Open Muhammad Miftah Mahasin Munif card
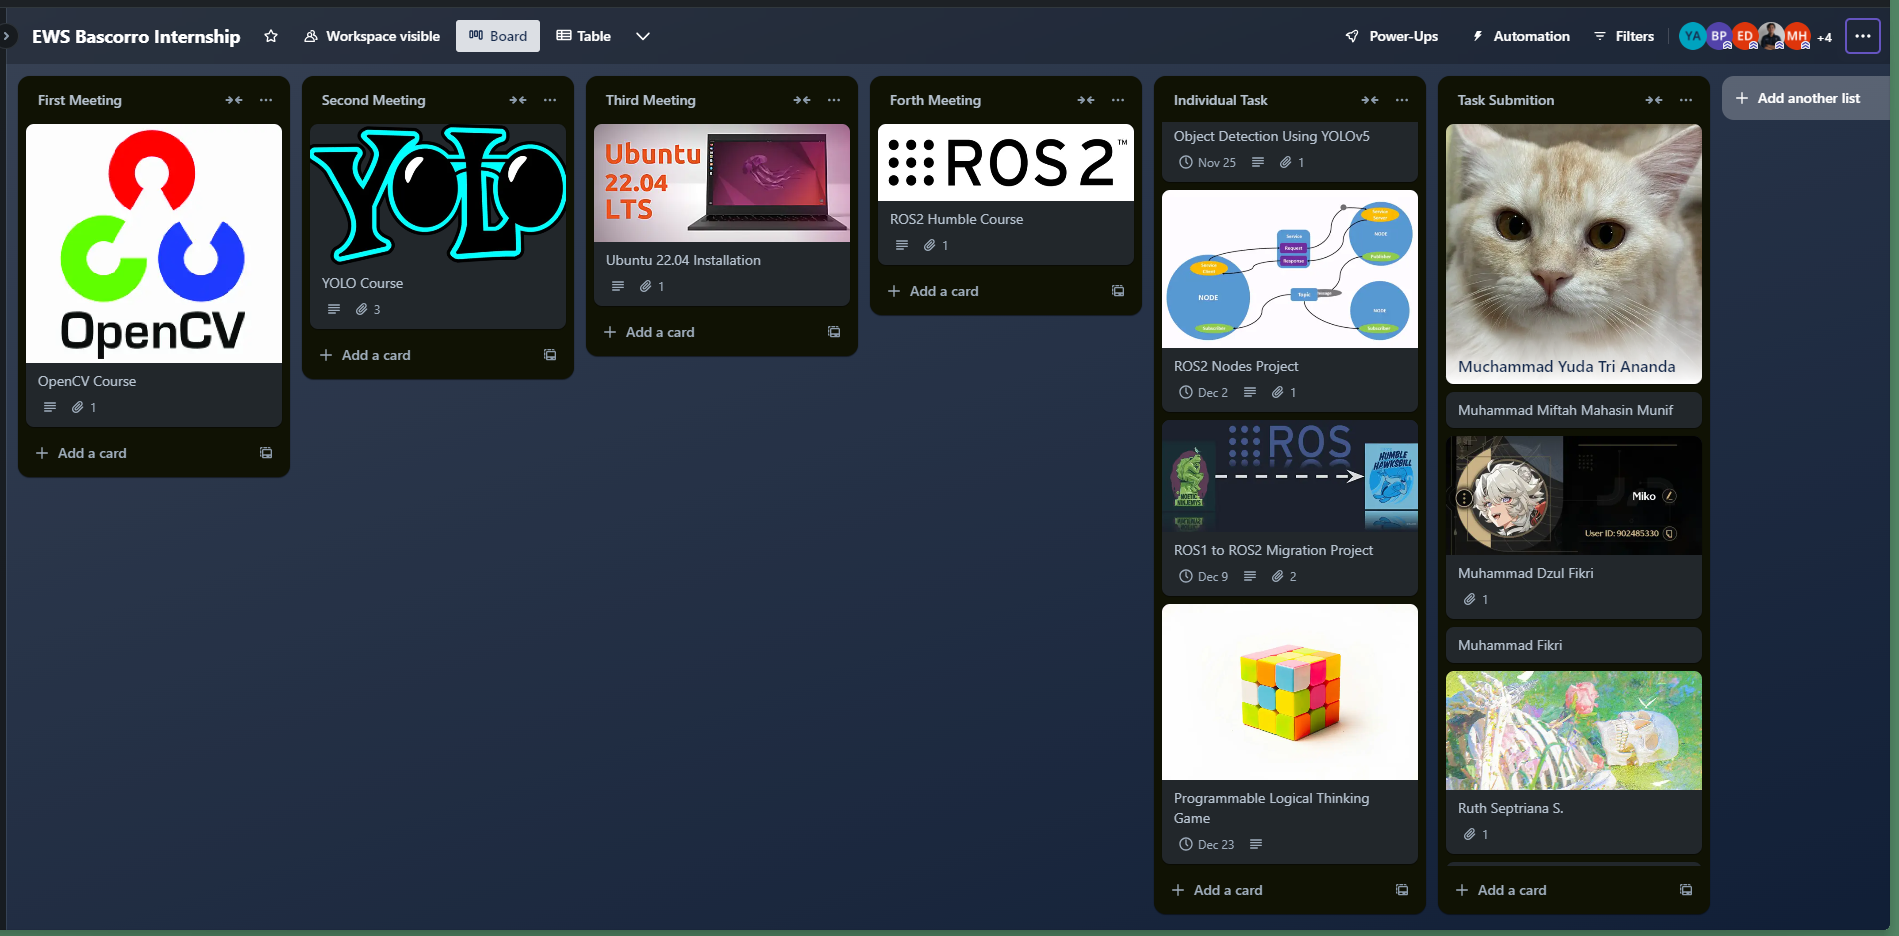 click(x=1574, y=410)
